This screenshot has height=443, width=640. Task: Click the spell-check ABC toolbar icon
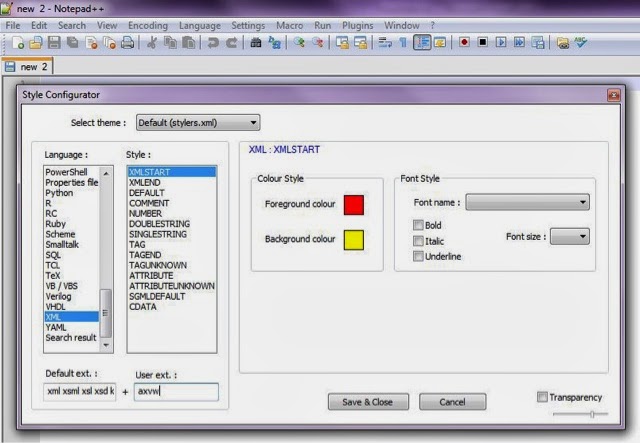point(580,42)
